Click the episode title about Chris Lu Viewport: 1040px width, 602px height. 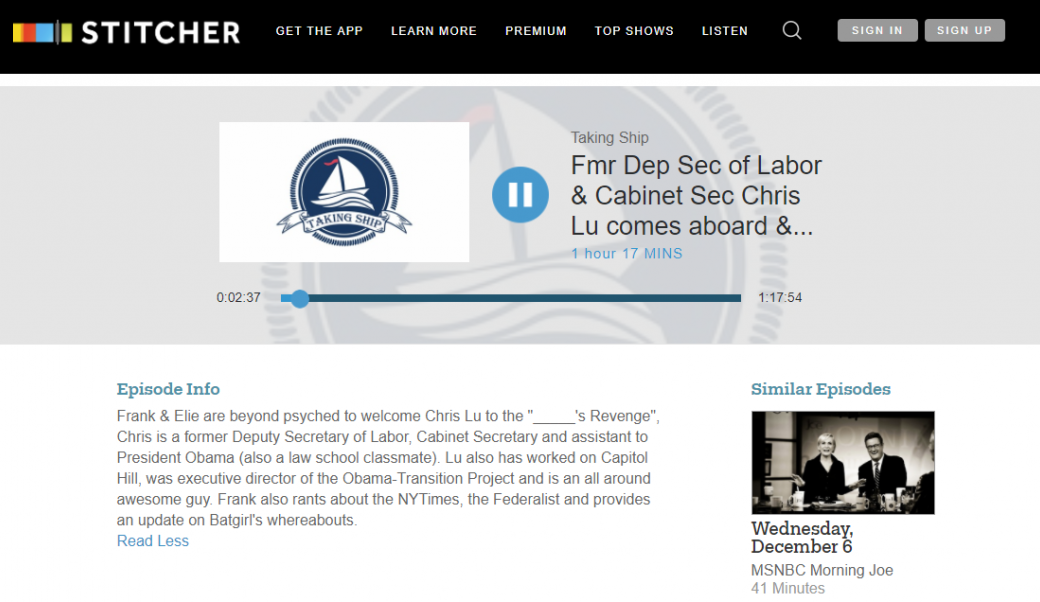pyautogui.click(x=696, y=196)
